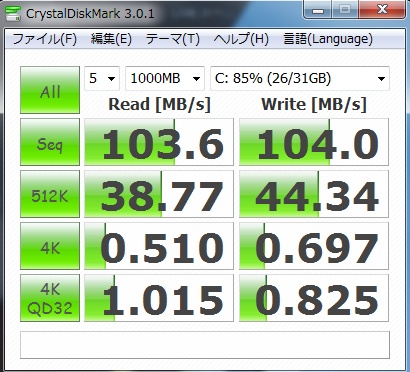Open the ファイル(F) menu
Viewport: 410px width, 372px height.
tap(45, 39)
